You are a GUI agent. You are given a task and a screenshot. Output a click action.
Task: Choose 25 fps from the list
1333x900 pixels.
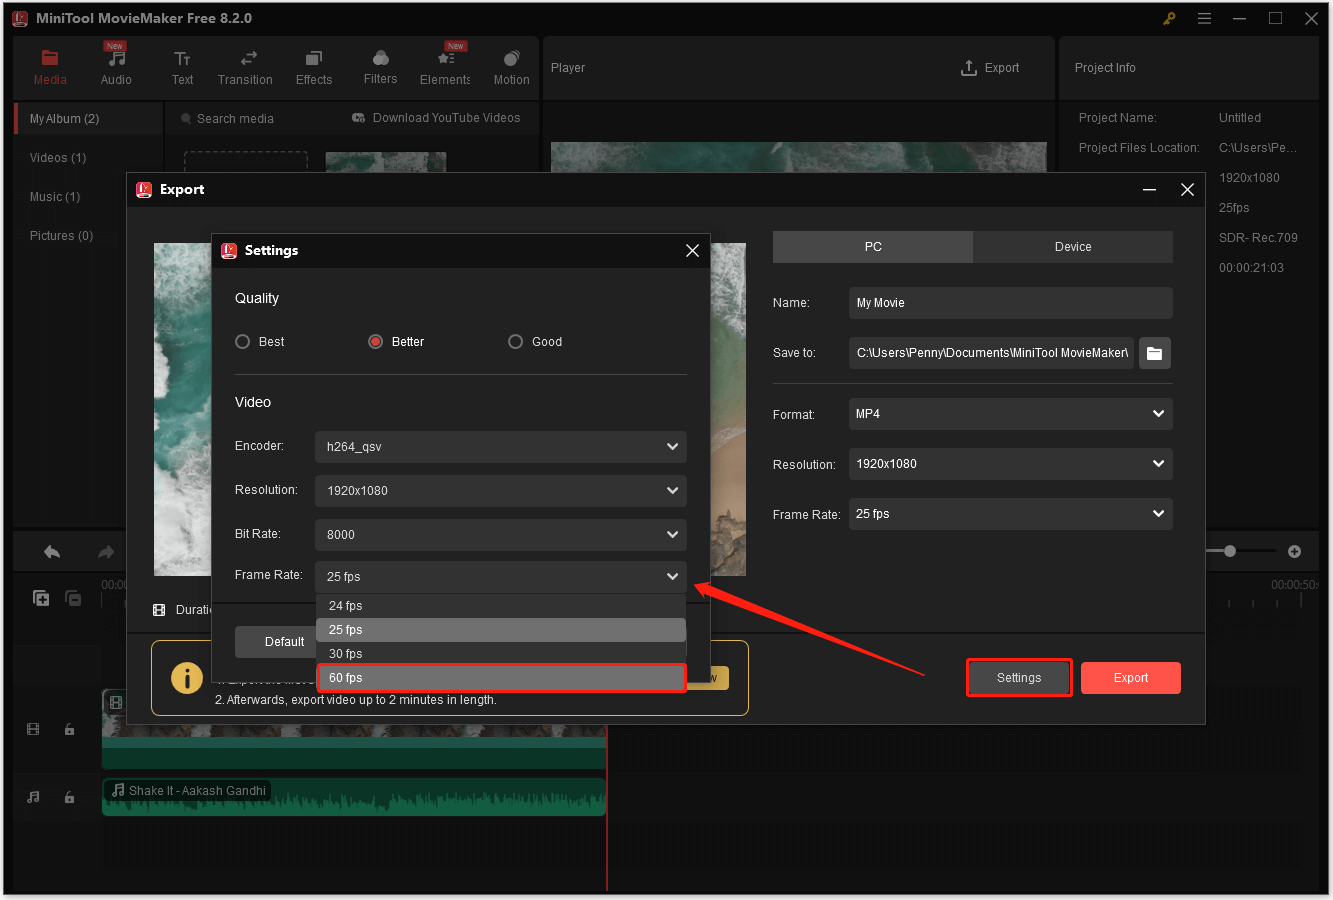pyautogui.click(x=501, y=630)
